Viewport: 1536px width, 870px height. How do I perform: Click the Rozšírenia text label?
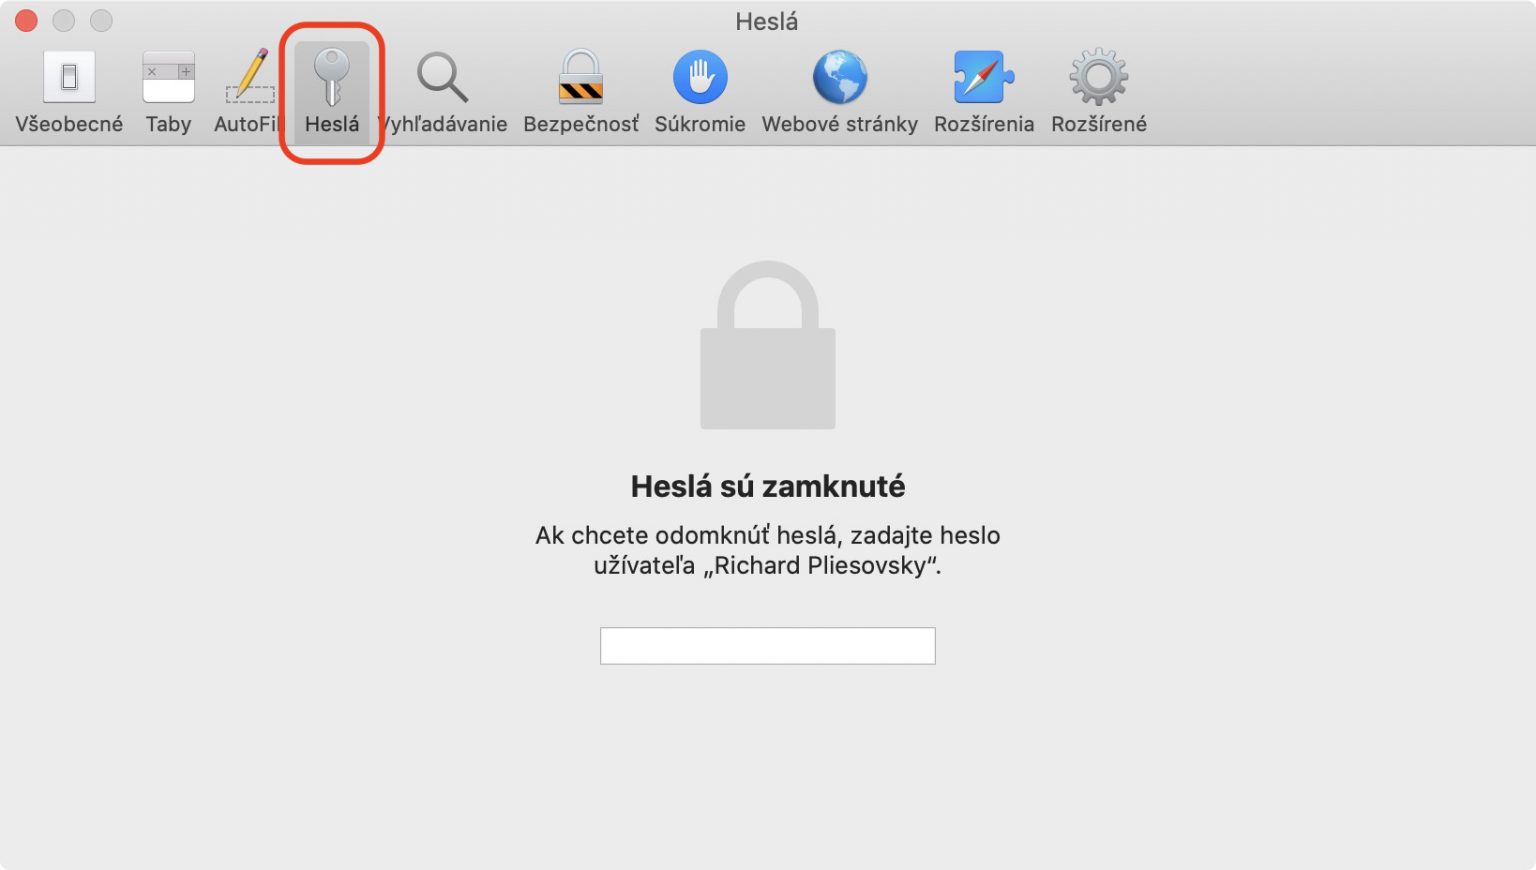(984, 124)
